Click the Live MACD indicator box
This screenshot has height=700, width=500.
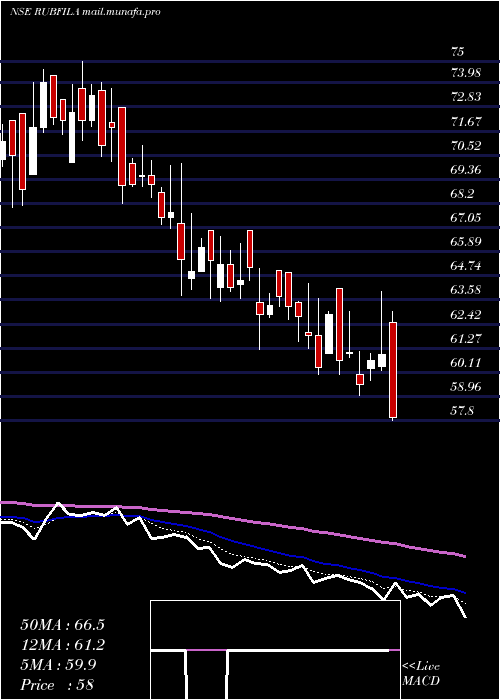coord(275,650)
